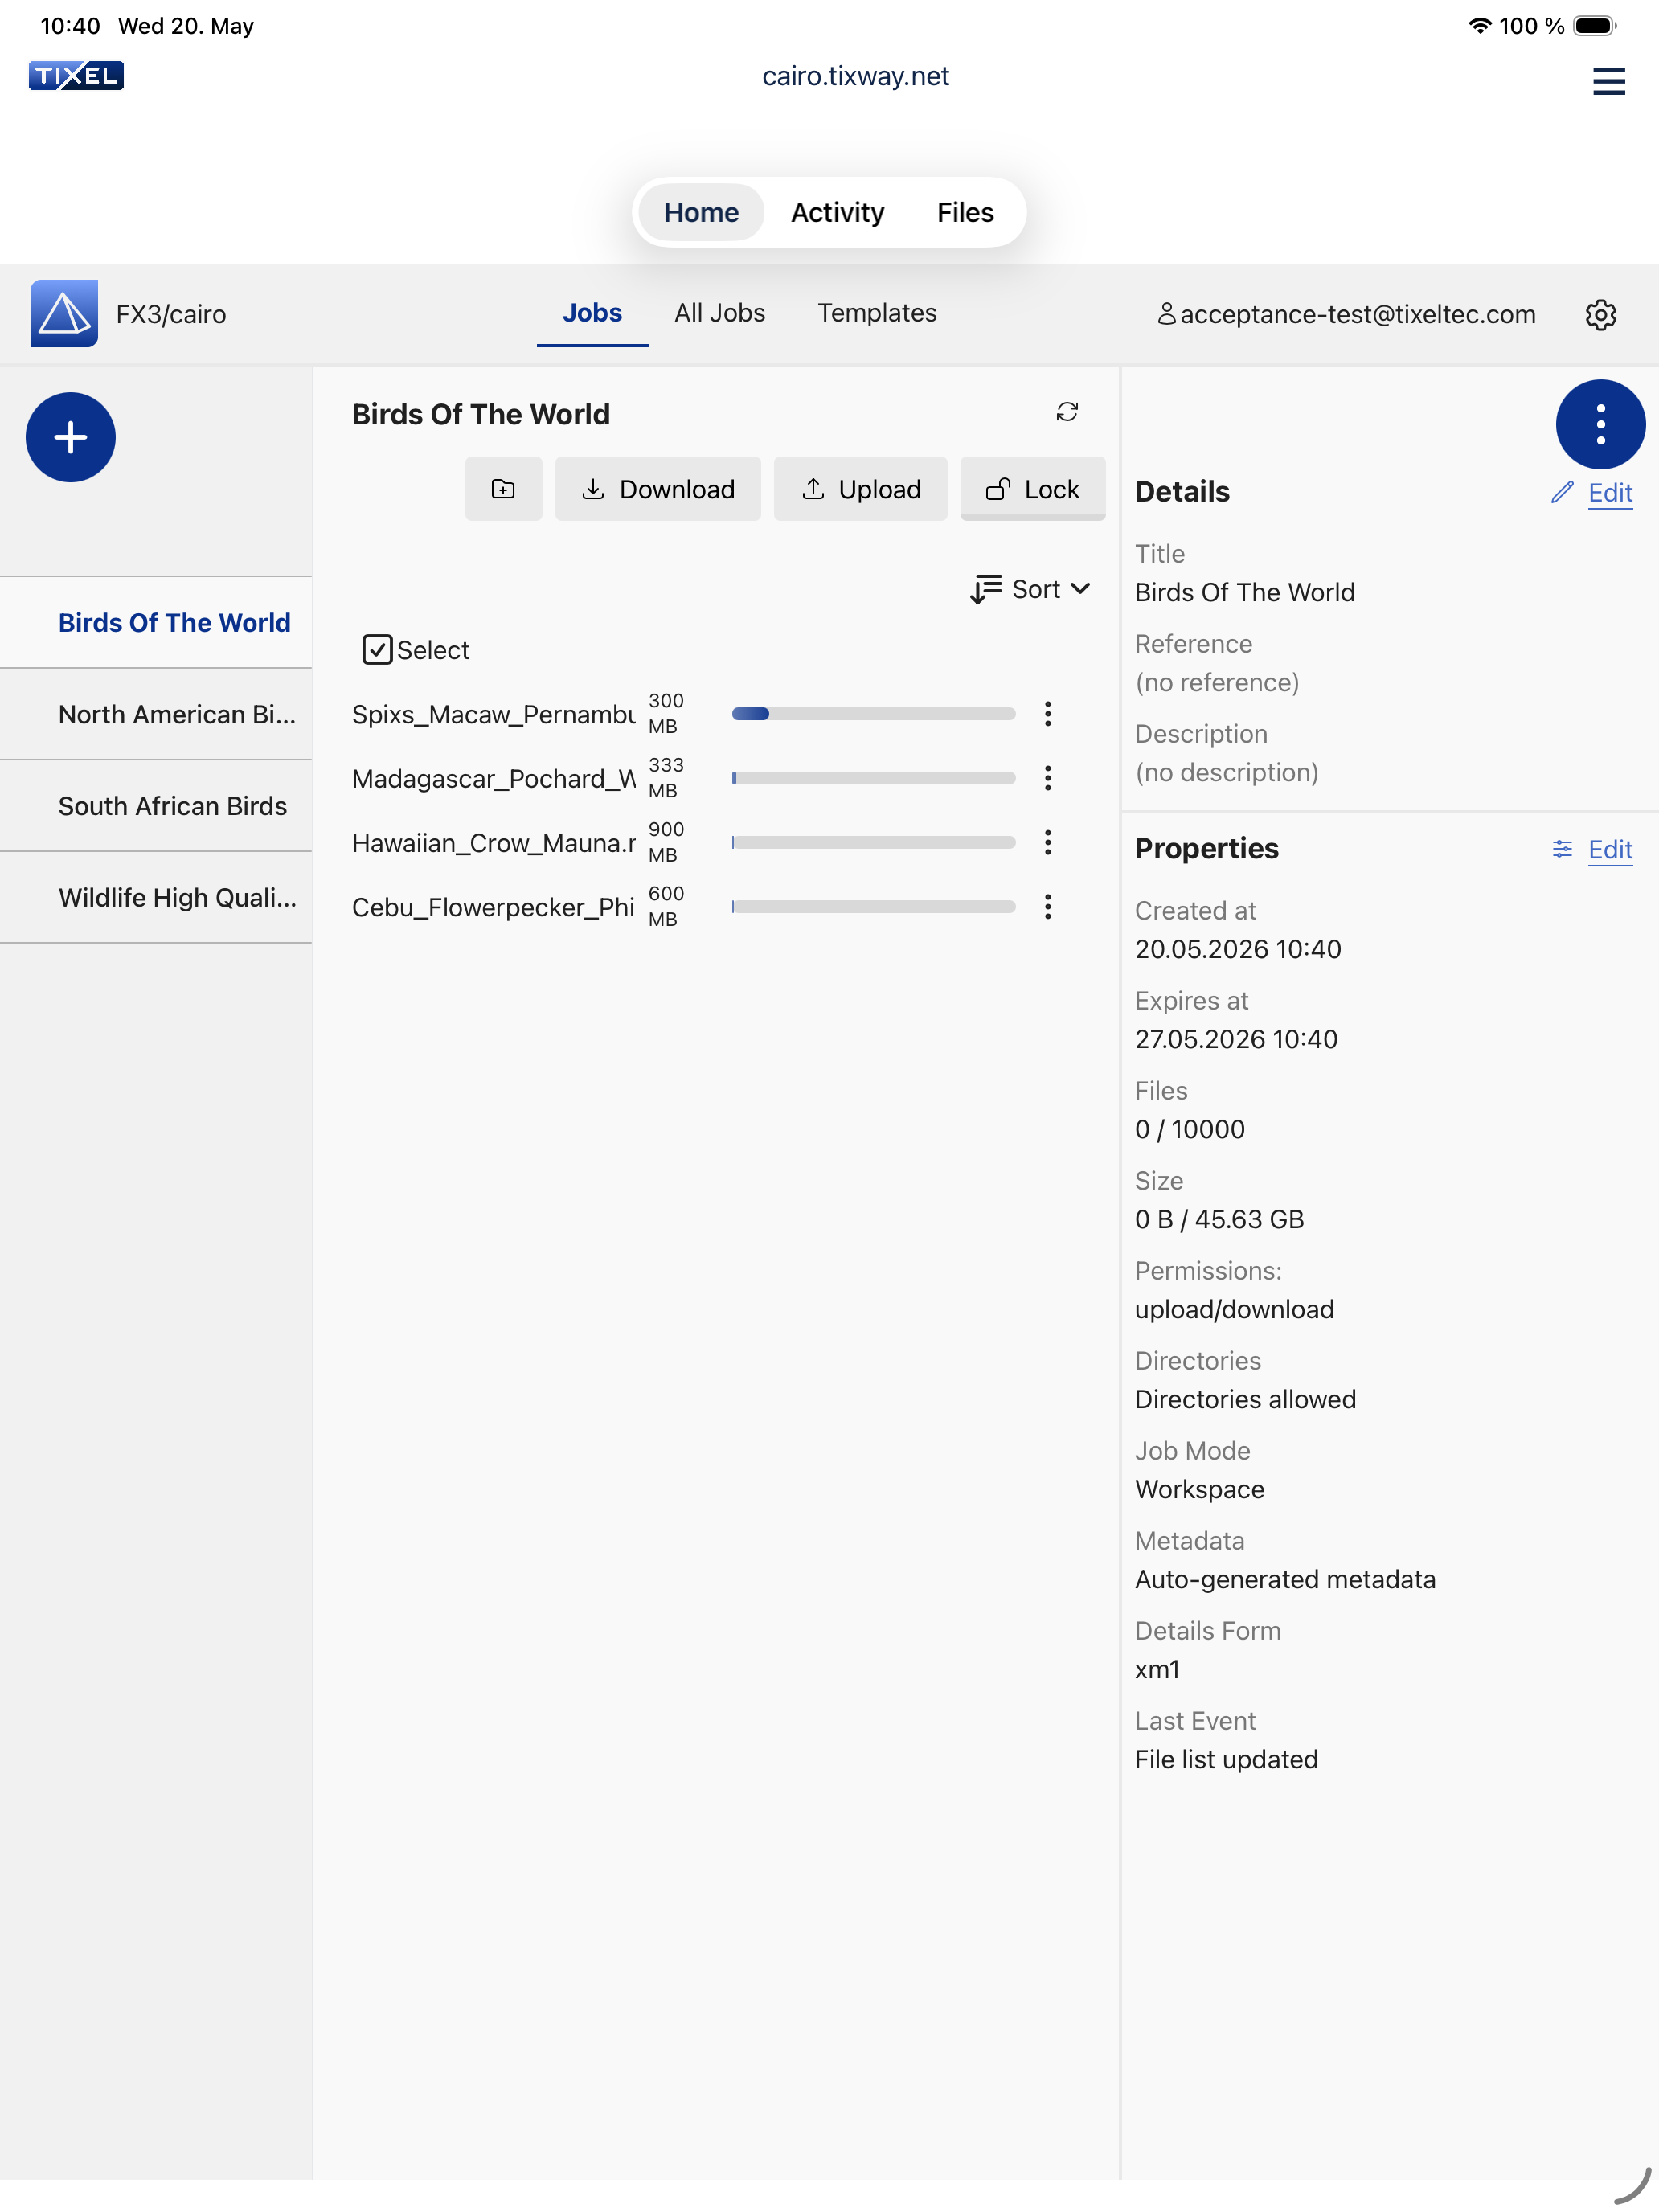Open options menu for Hawaiian_Crow file
1659x2212 pixels.
click(x=1047, y=842)
